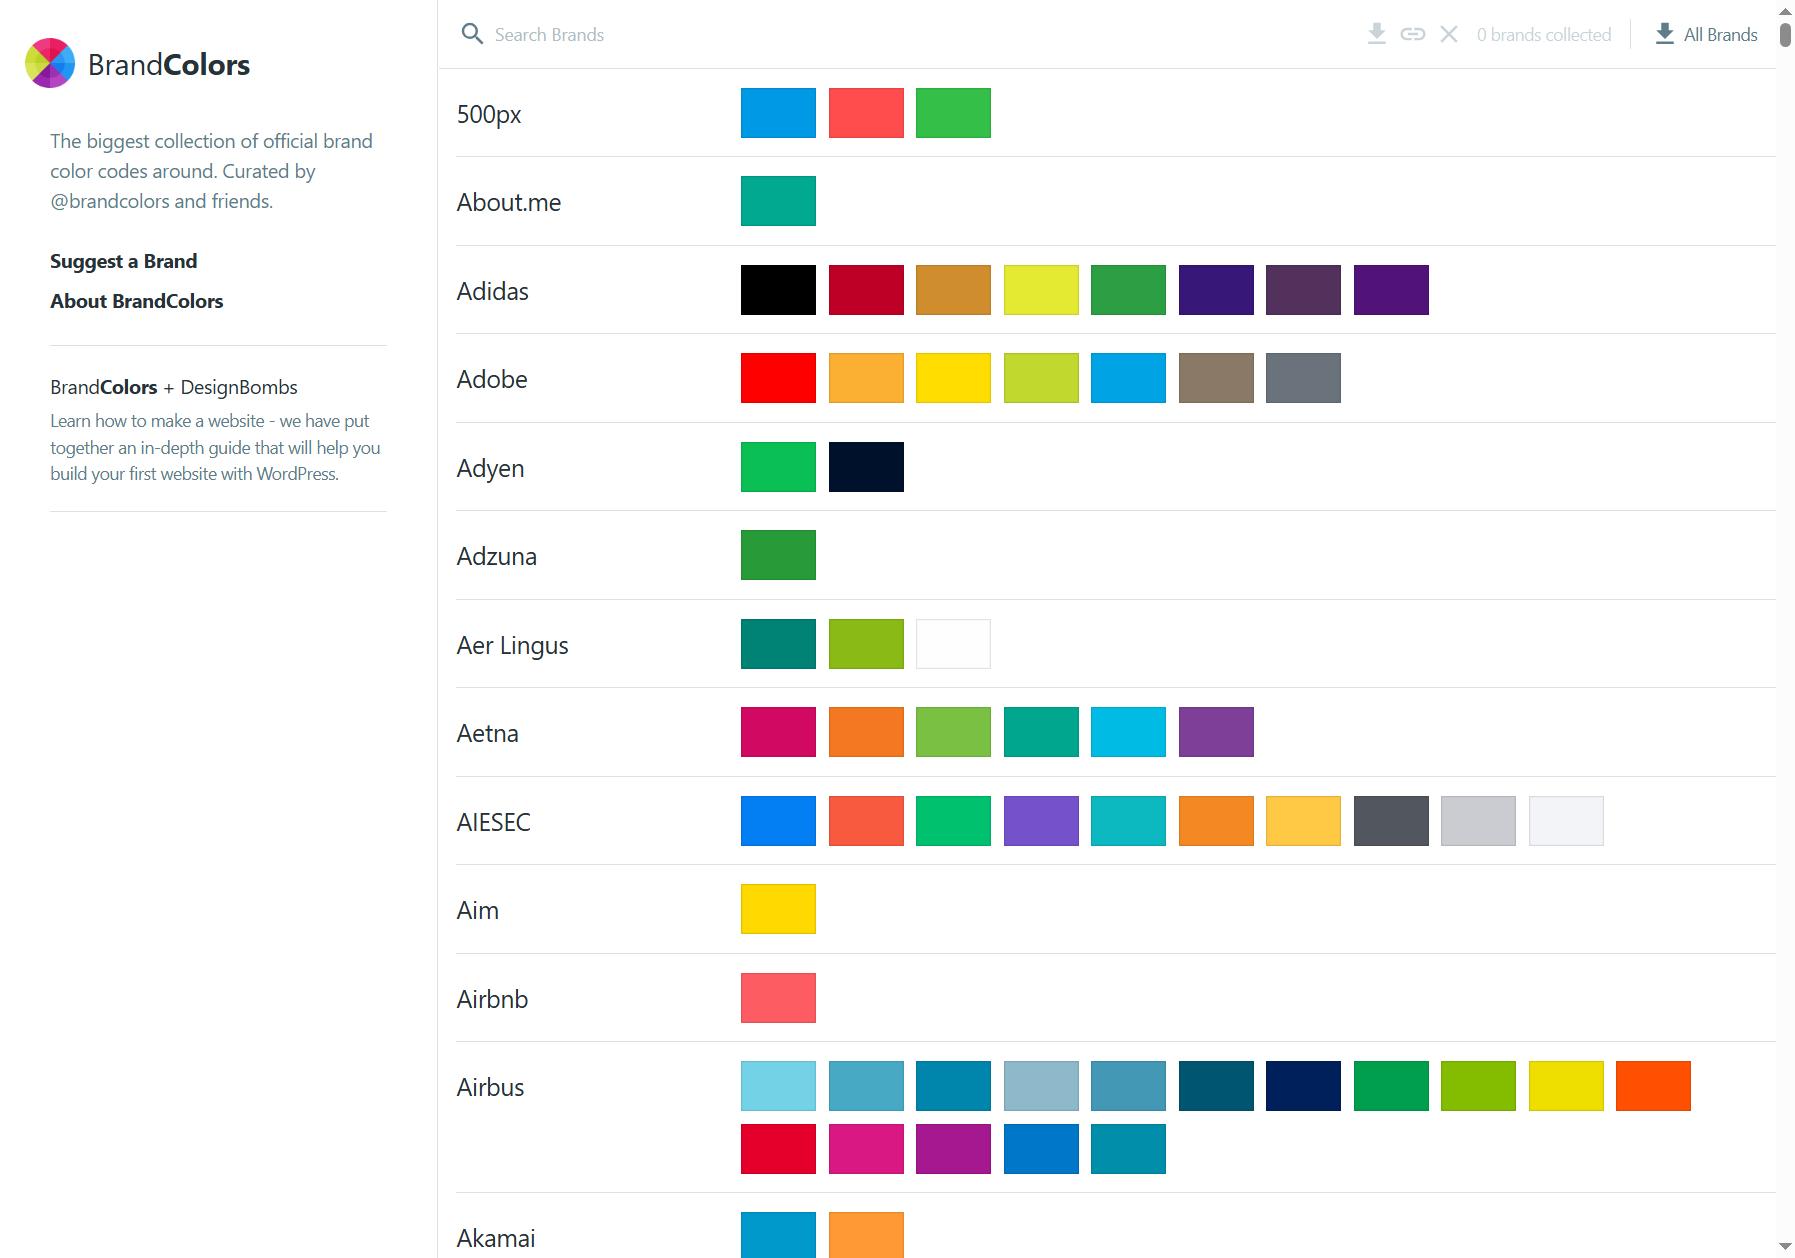Focus the Search Brands field
This screenshot has width=1795, height=1258.
tap(900, 34)
